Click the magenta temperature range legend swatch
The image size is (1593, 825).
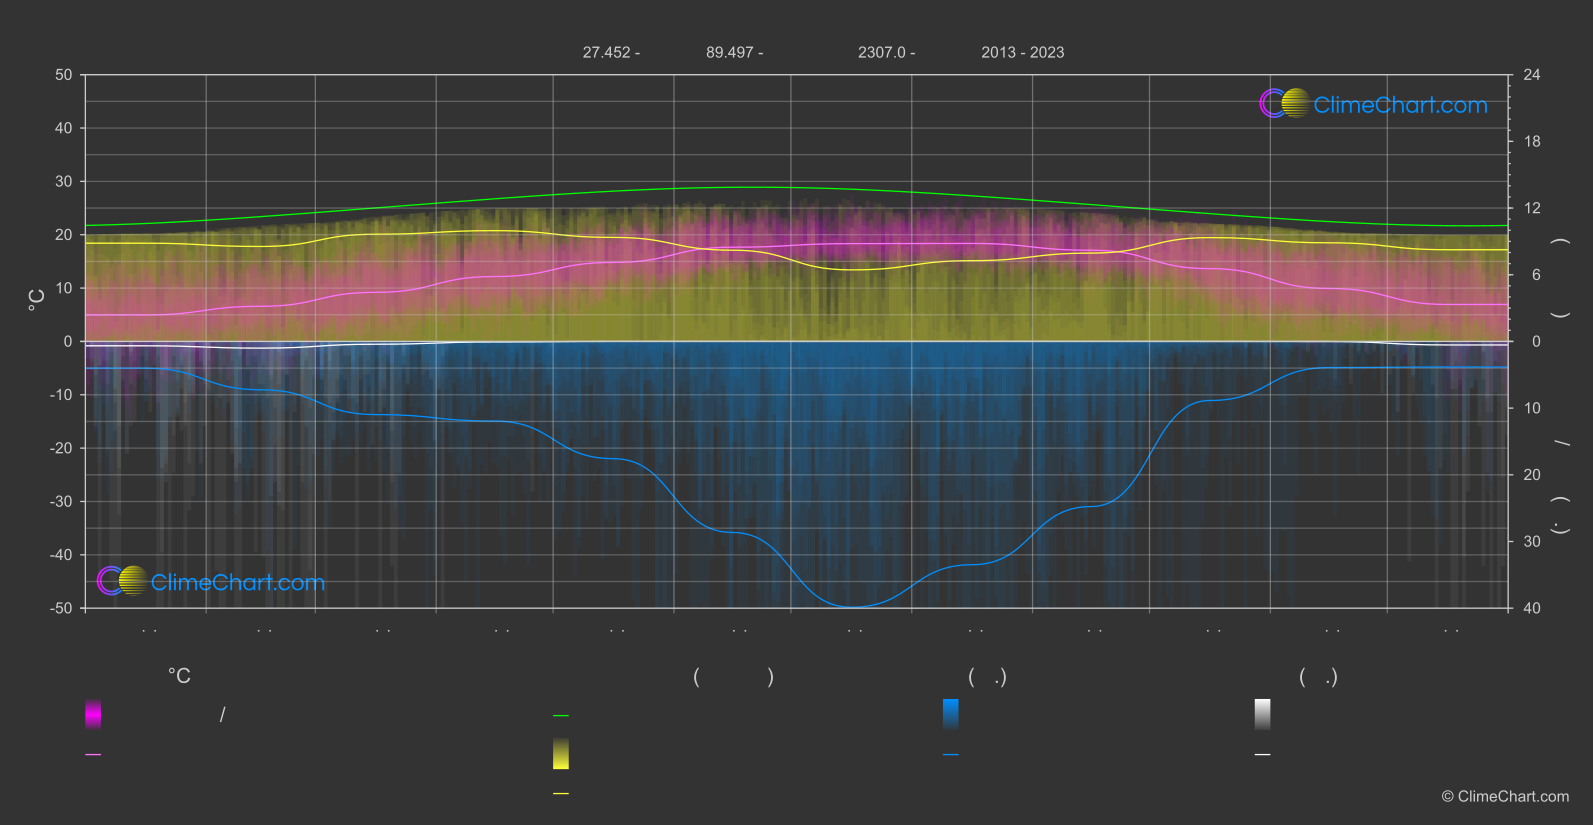tap(93, 714)
